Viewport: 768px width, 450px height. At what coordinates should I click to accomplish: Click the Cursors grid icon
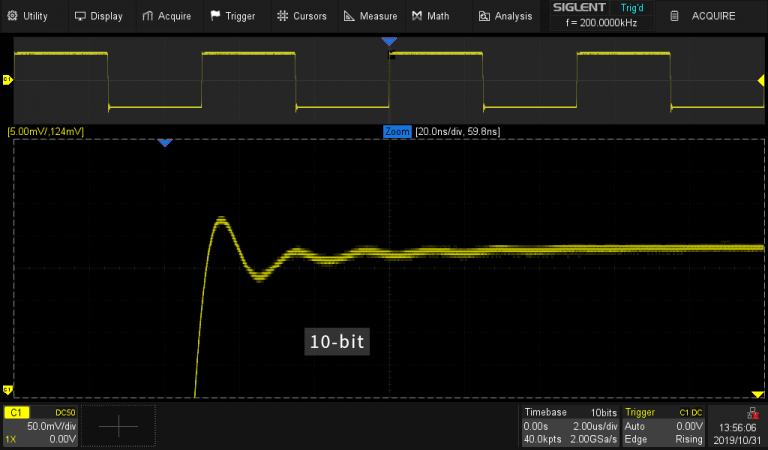(x=283, y=16)
